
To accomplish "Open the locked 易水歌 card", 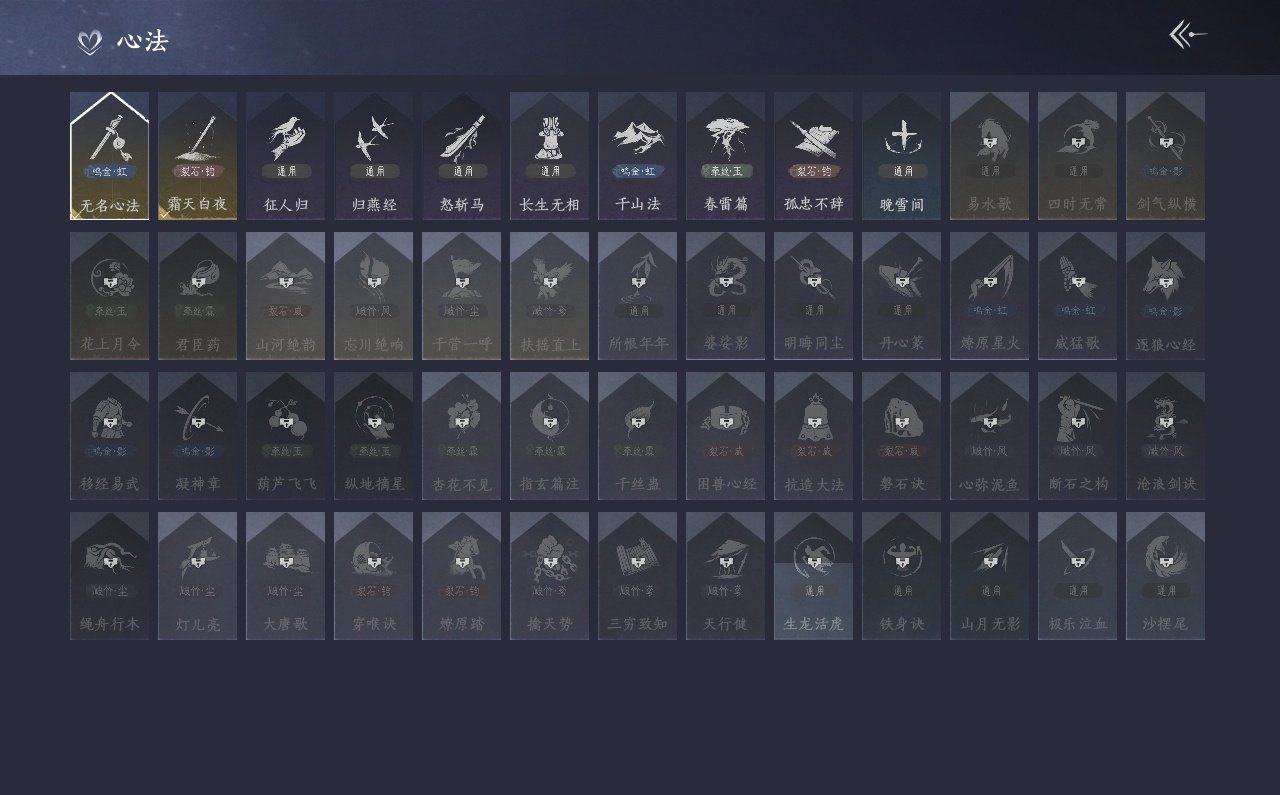I will click(x=989, y=156).
